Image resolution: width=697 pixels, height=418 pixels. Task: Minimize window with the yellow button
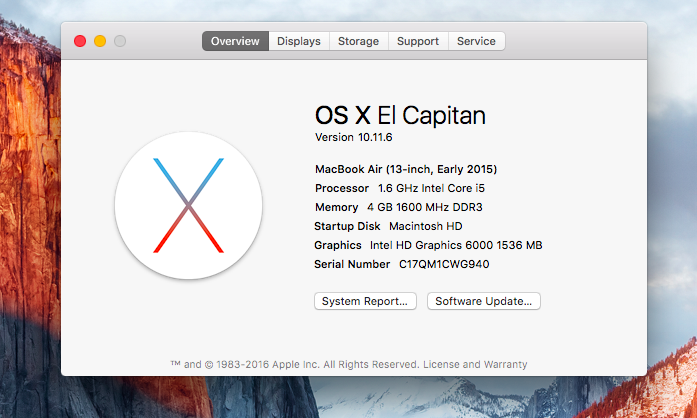(x=100, y=41)
